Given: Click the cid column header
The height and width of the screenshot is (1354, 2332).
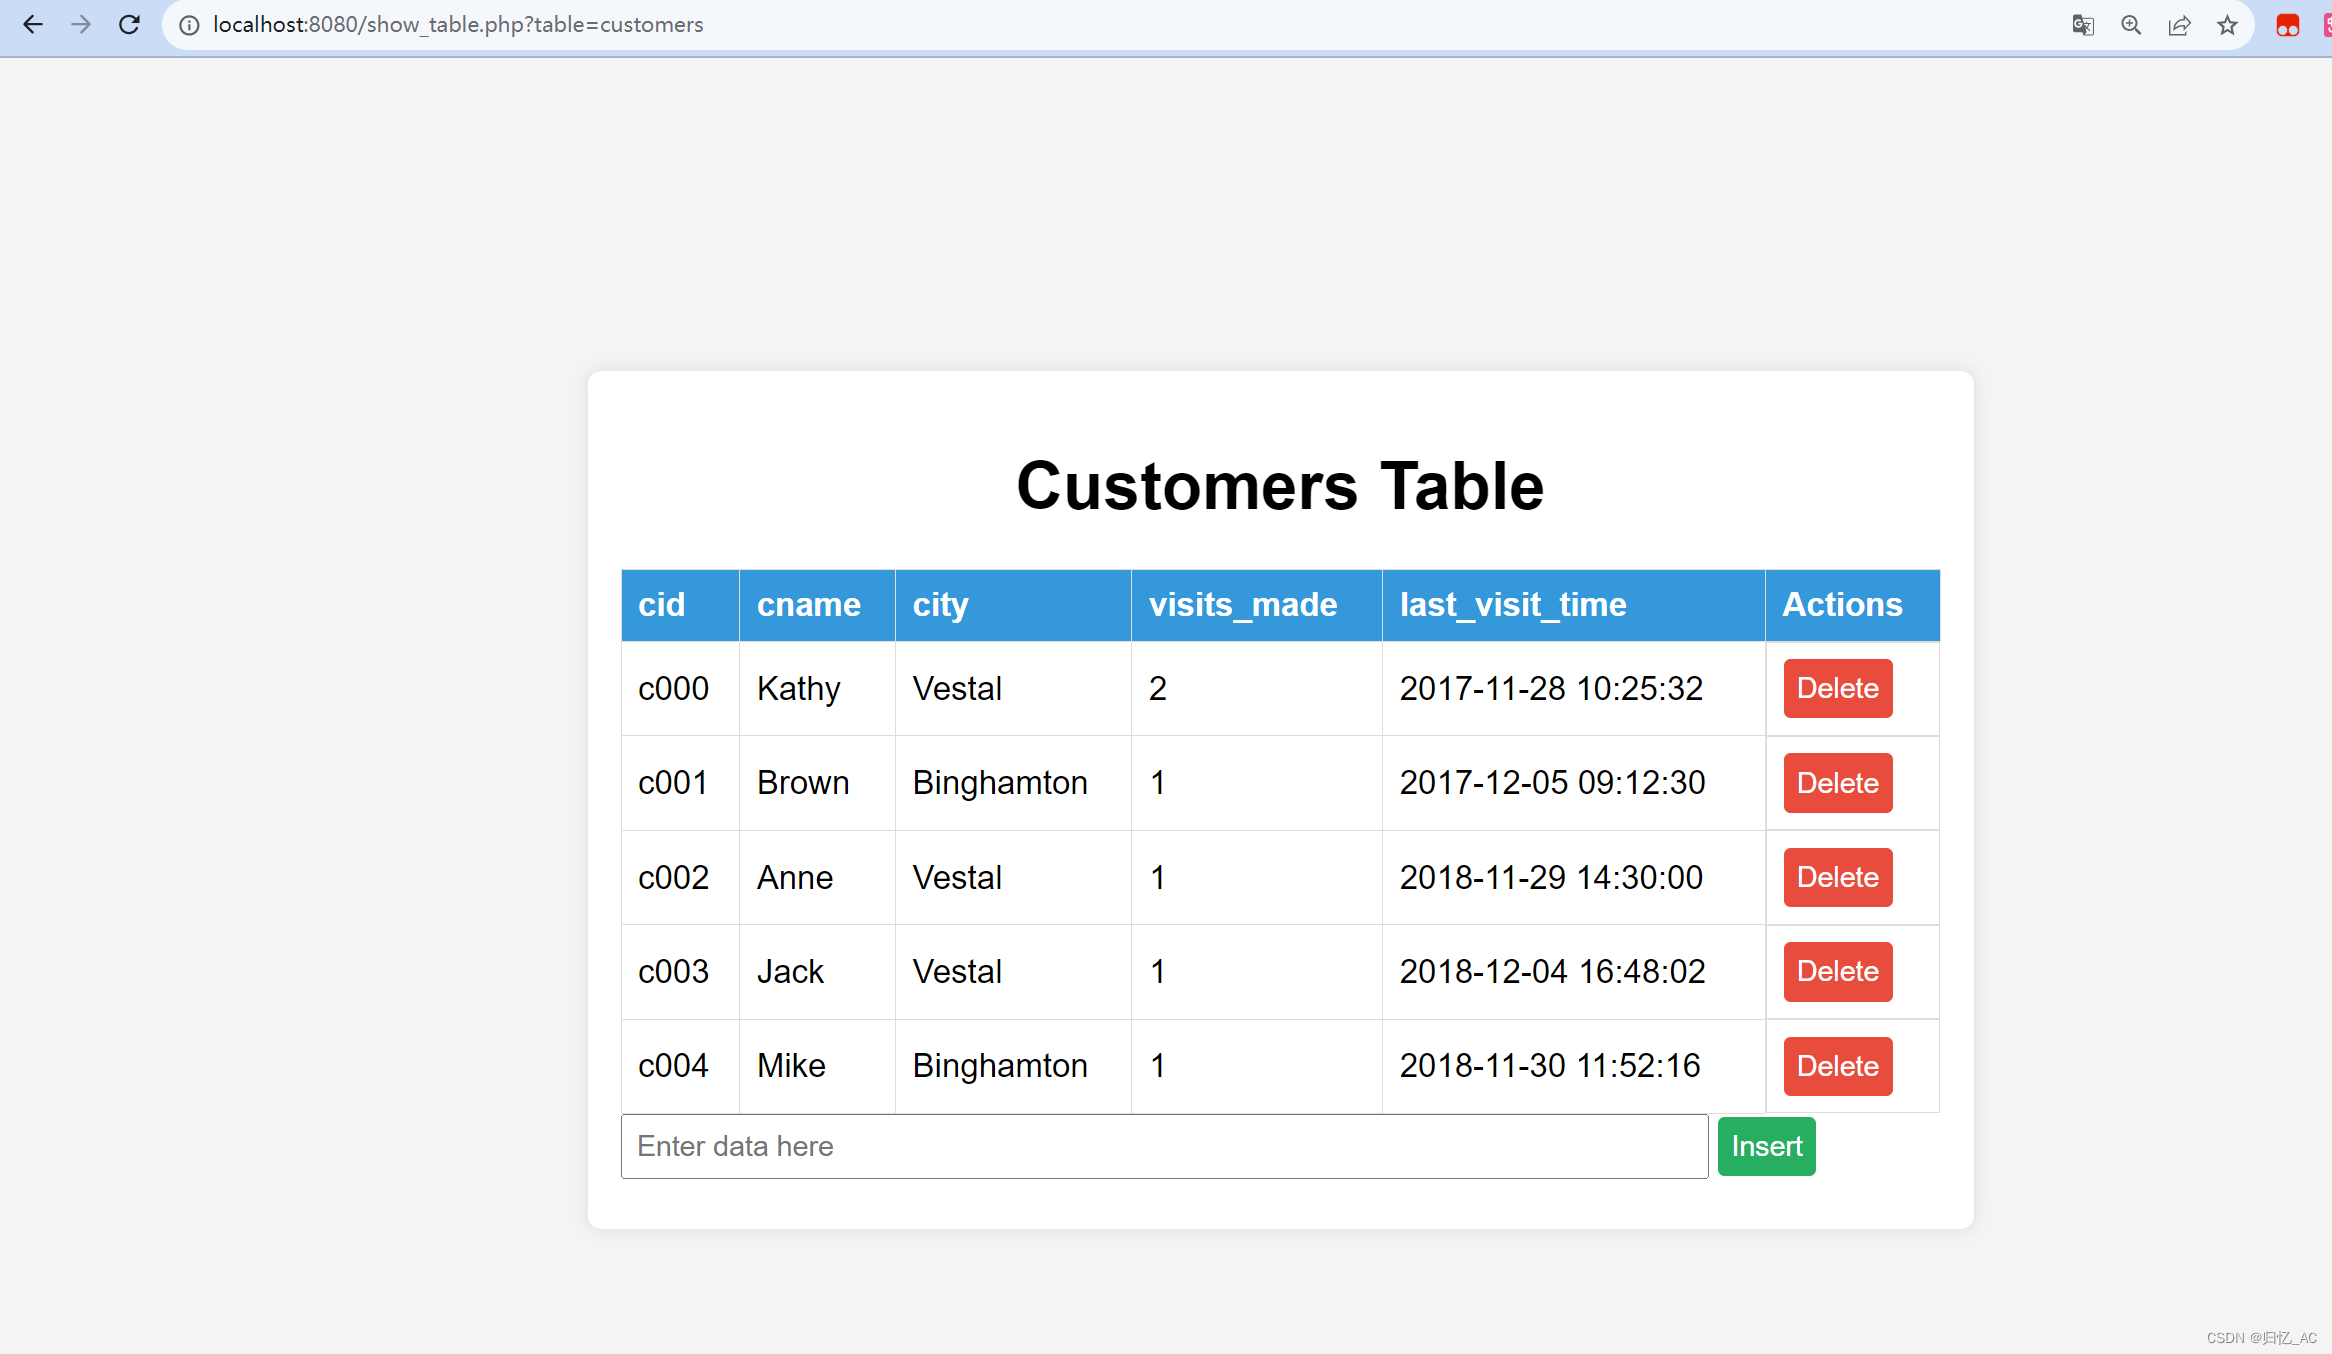Looking at the screenshot, I should [x=662, y=605].
